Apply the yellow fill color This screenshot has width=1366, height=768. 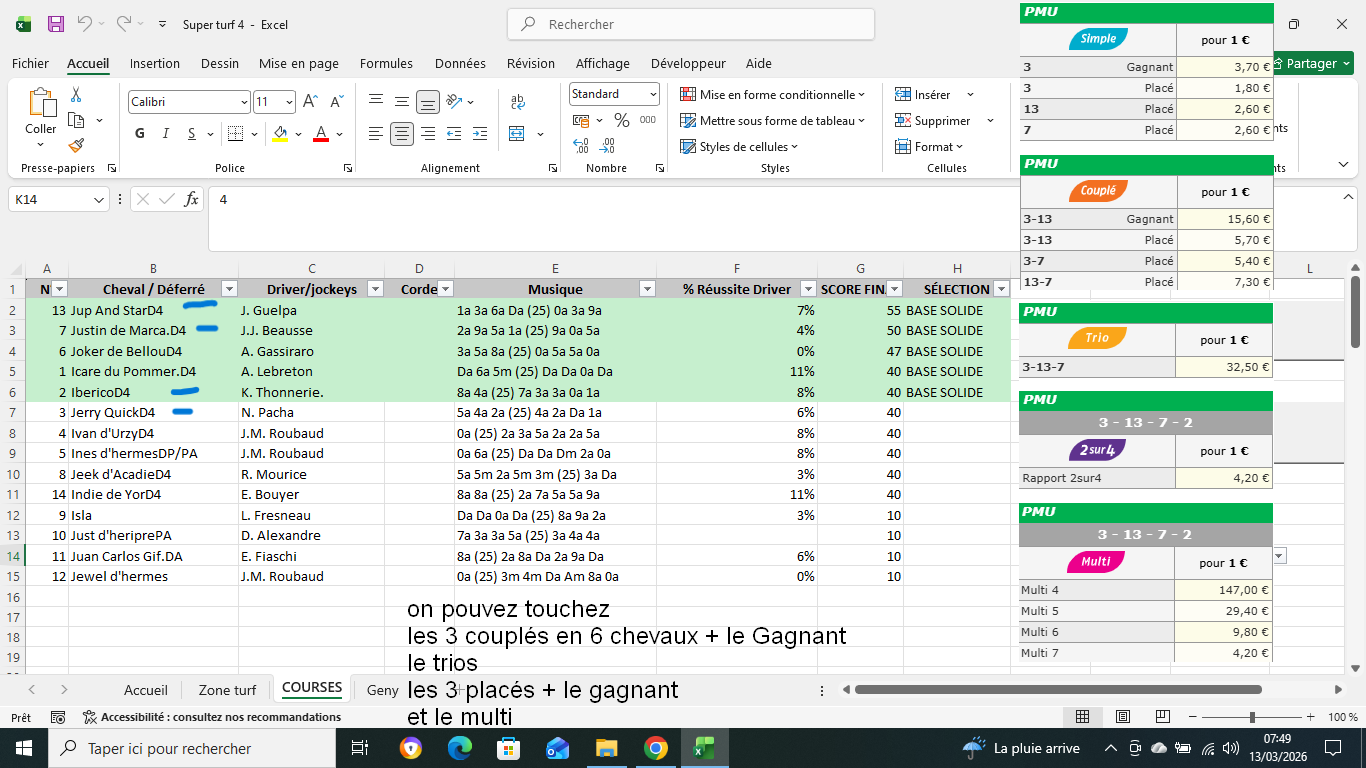[280, 134]
